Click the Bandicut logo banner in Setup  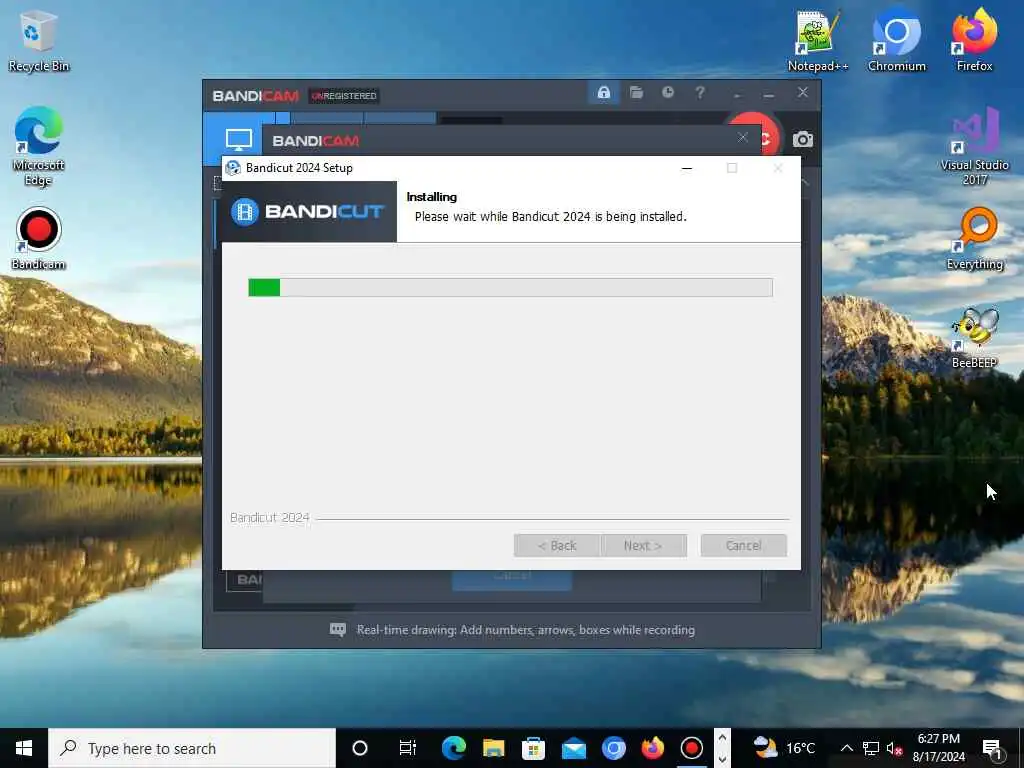click(x=310, y=212)
